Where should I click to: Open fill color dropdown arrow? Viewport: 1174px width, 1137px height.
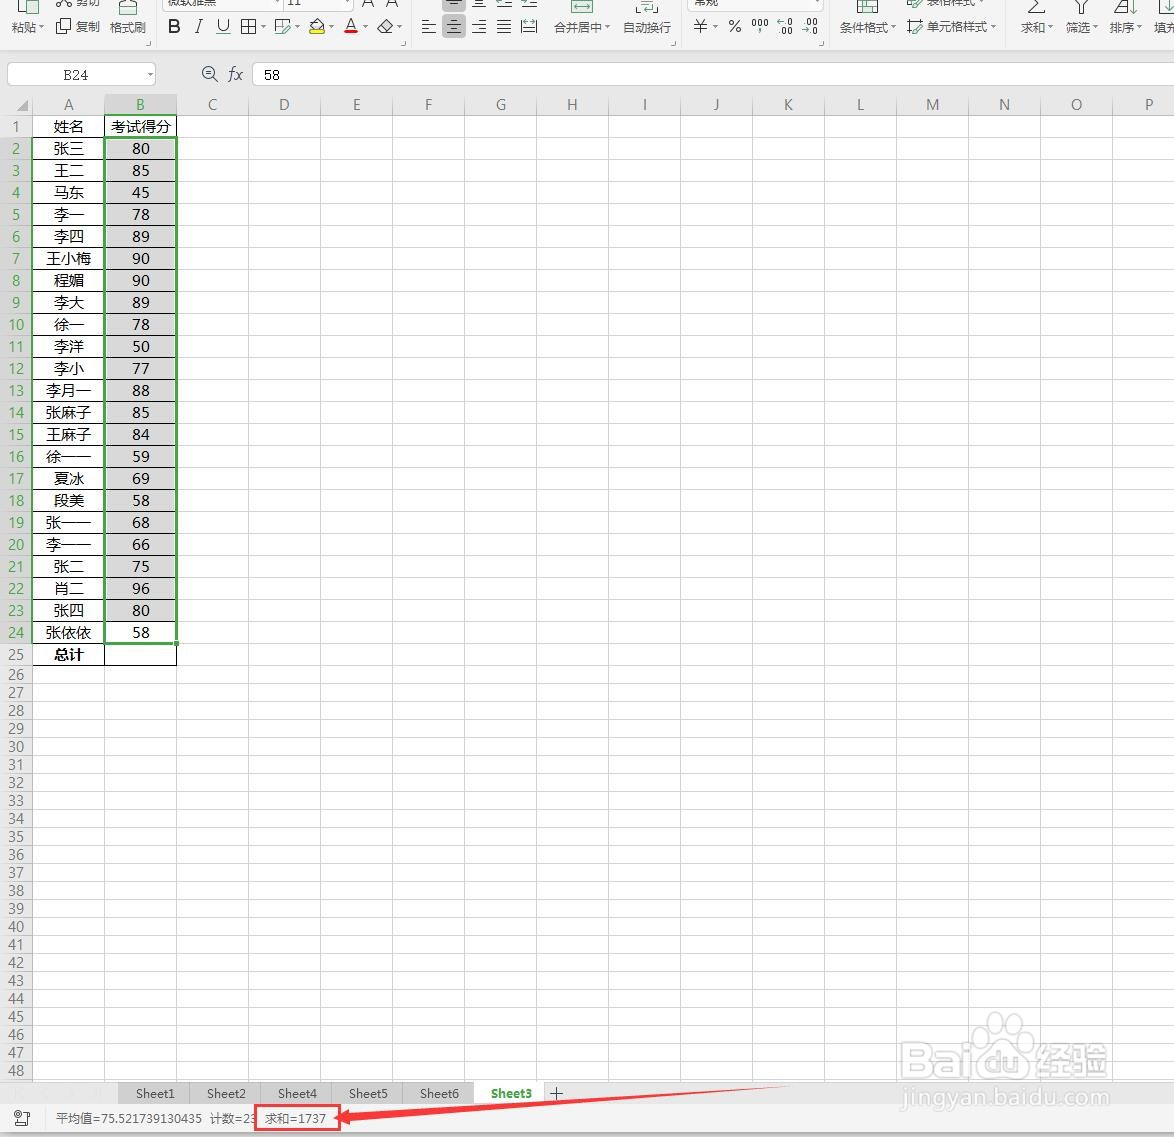click(x=331, y=27)
